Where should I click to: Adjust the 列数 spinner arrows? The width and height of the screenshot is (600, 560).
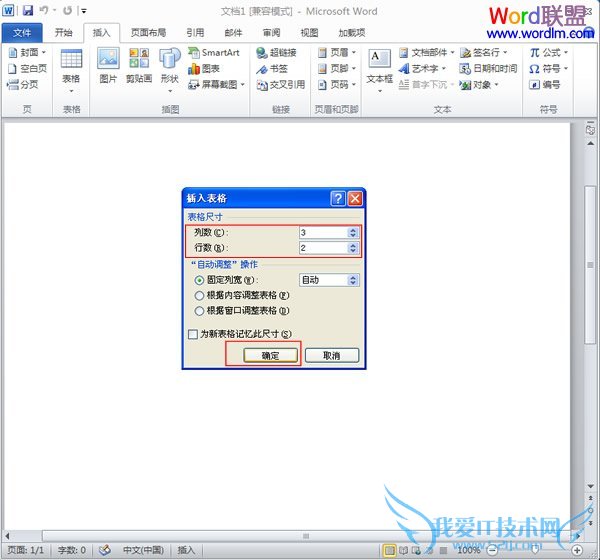click(x=353, y=232)
